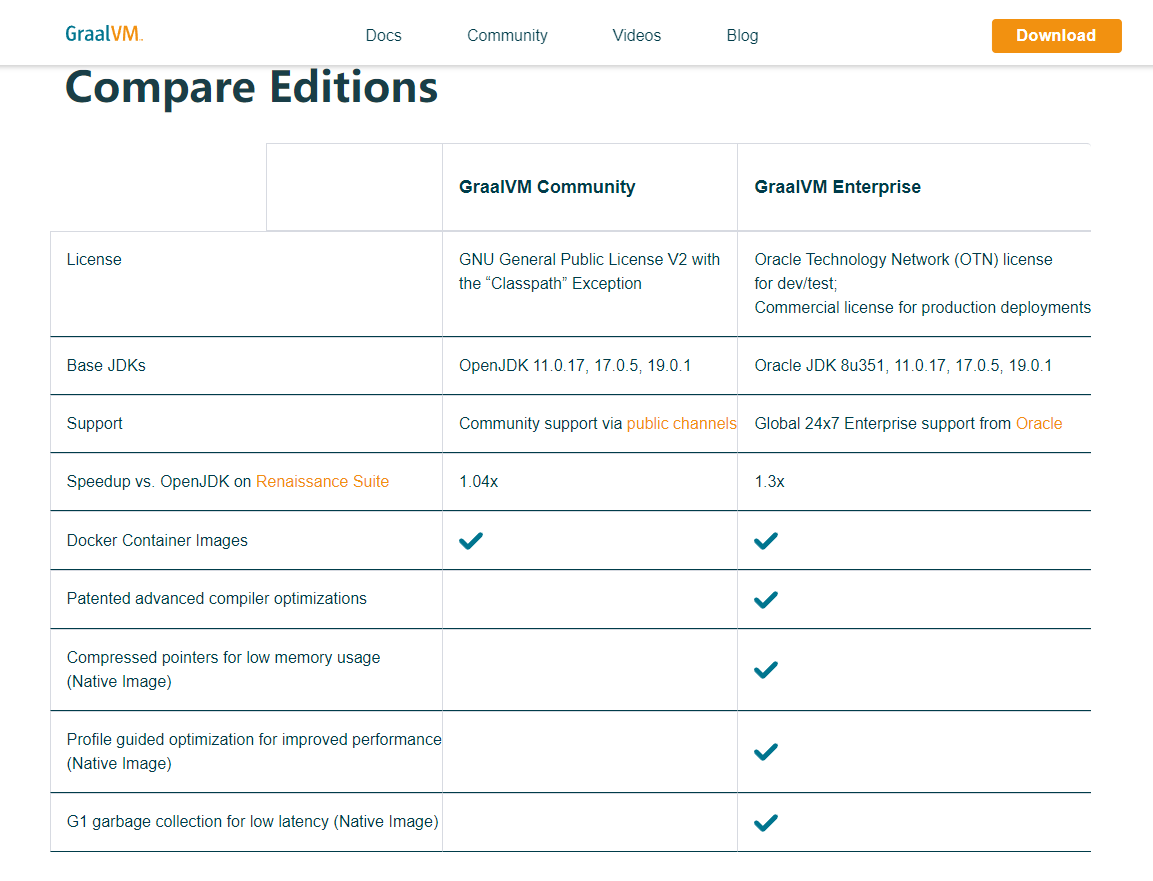Click the 1.3x speedup value
The height and width of the screenshot is (881, 1153).
(769, 482)
